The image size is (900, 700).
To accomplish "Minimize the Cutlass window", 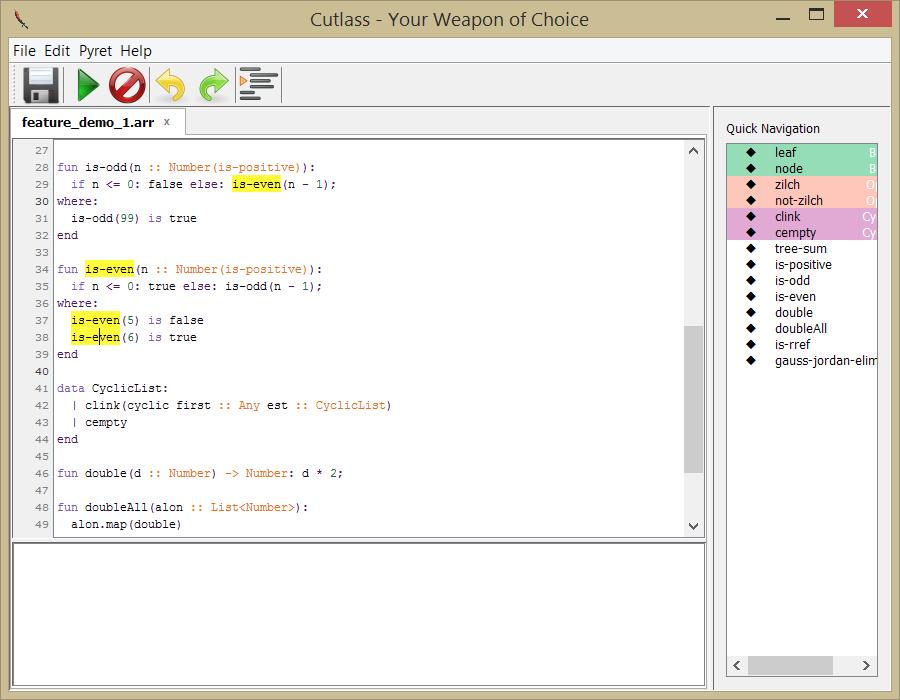I will [x=783, y=17].
